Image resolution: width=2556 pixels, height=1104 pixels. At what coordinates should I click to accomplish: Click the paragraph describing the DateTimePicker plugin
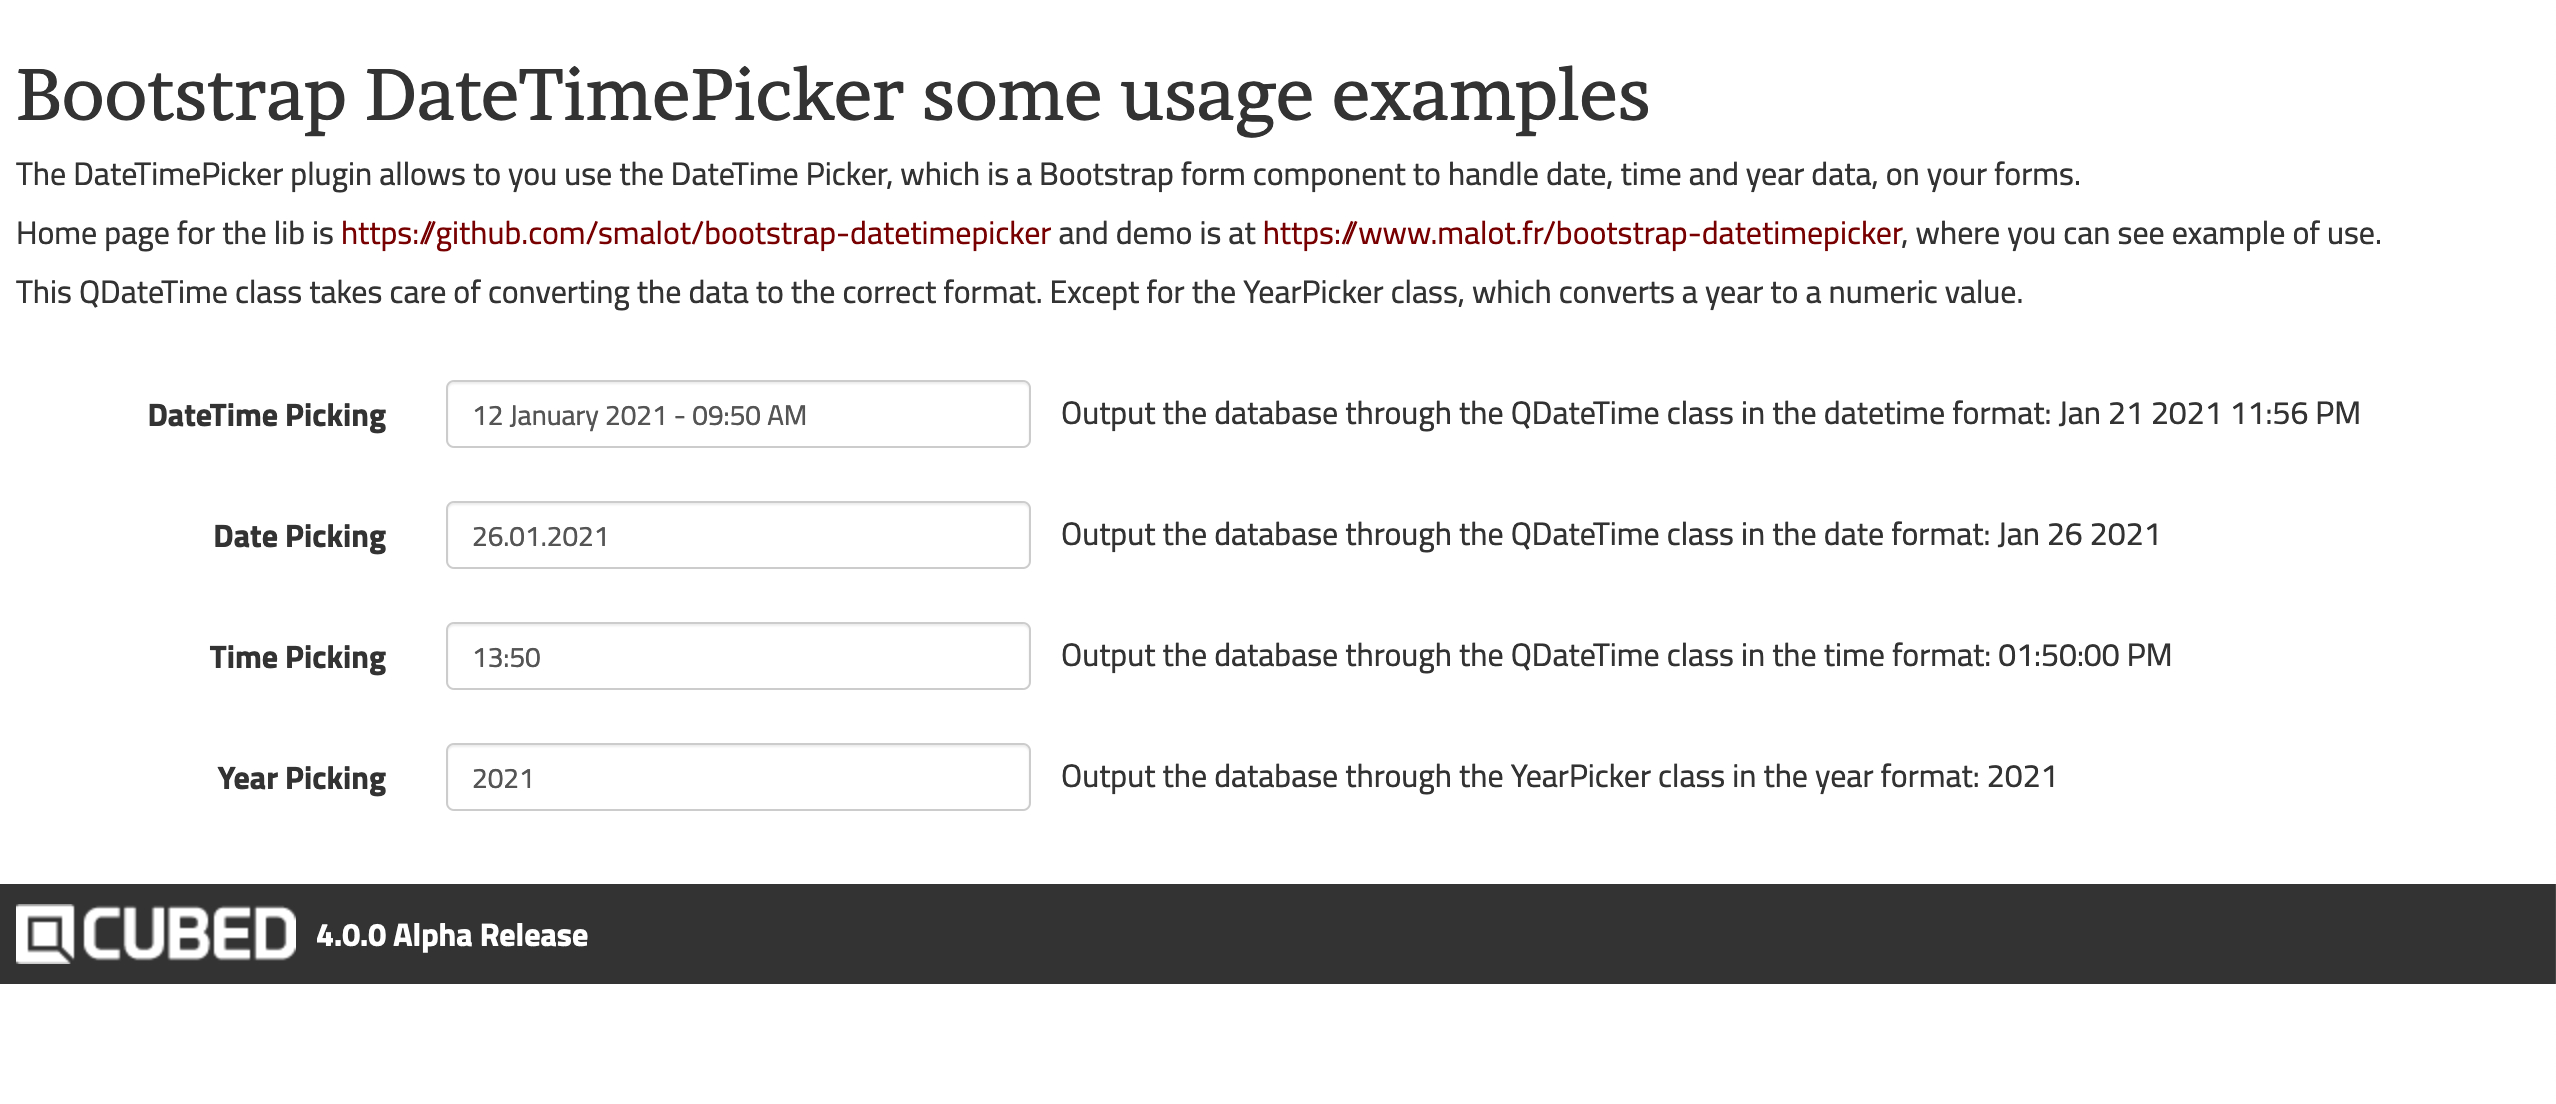tap(1047, 175)
